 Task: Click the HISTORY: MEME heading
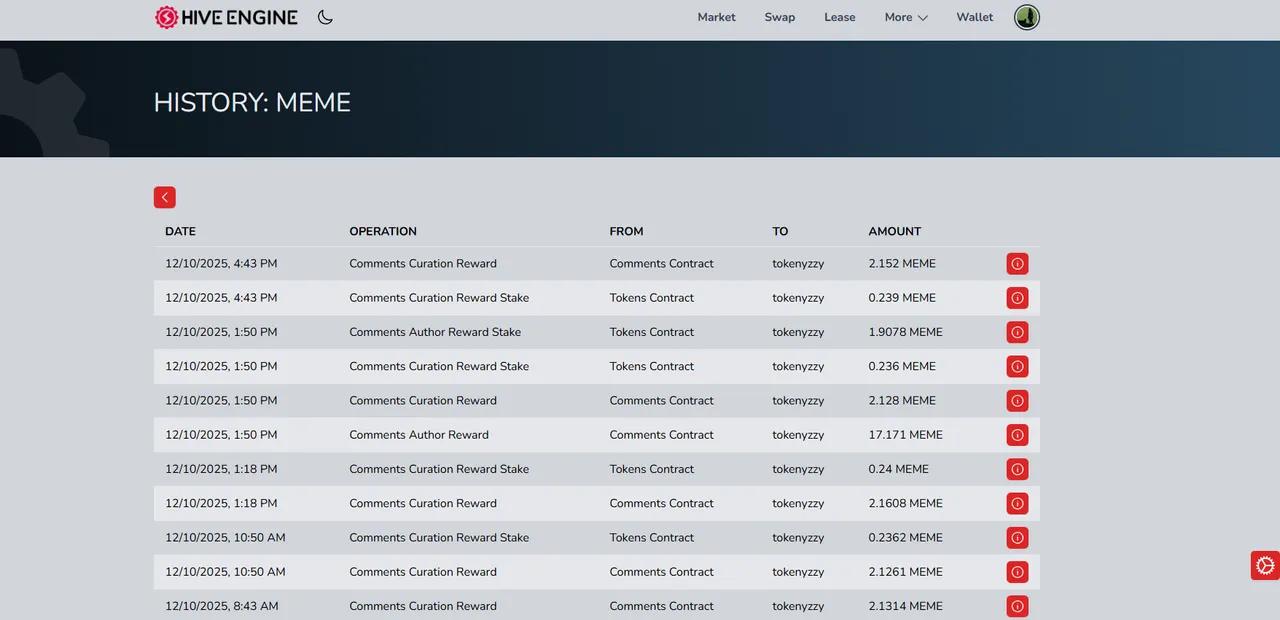coord(252,102)
